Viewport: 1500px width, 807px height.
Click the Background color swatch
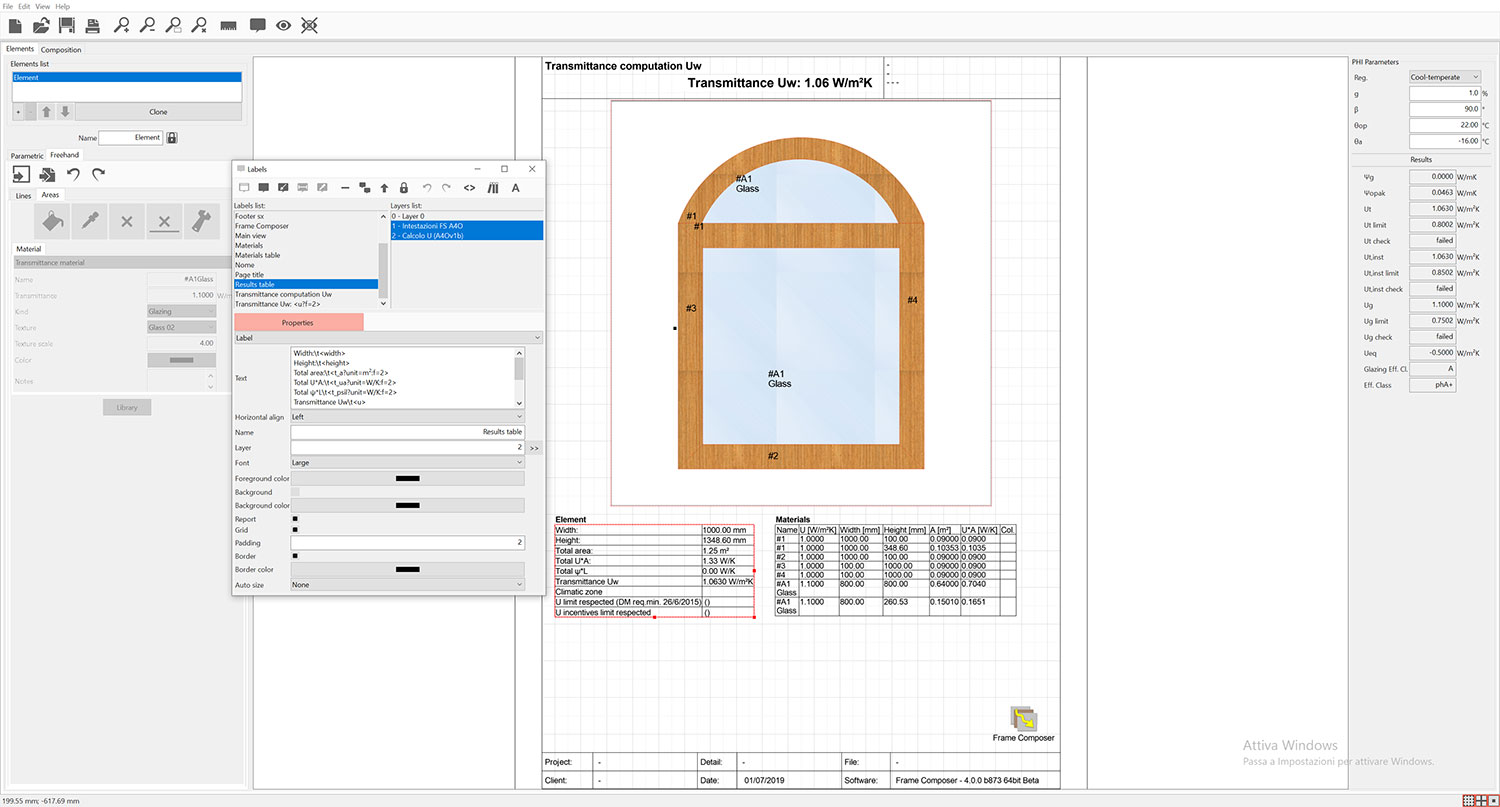point(408,506)
